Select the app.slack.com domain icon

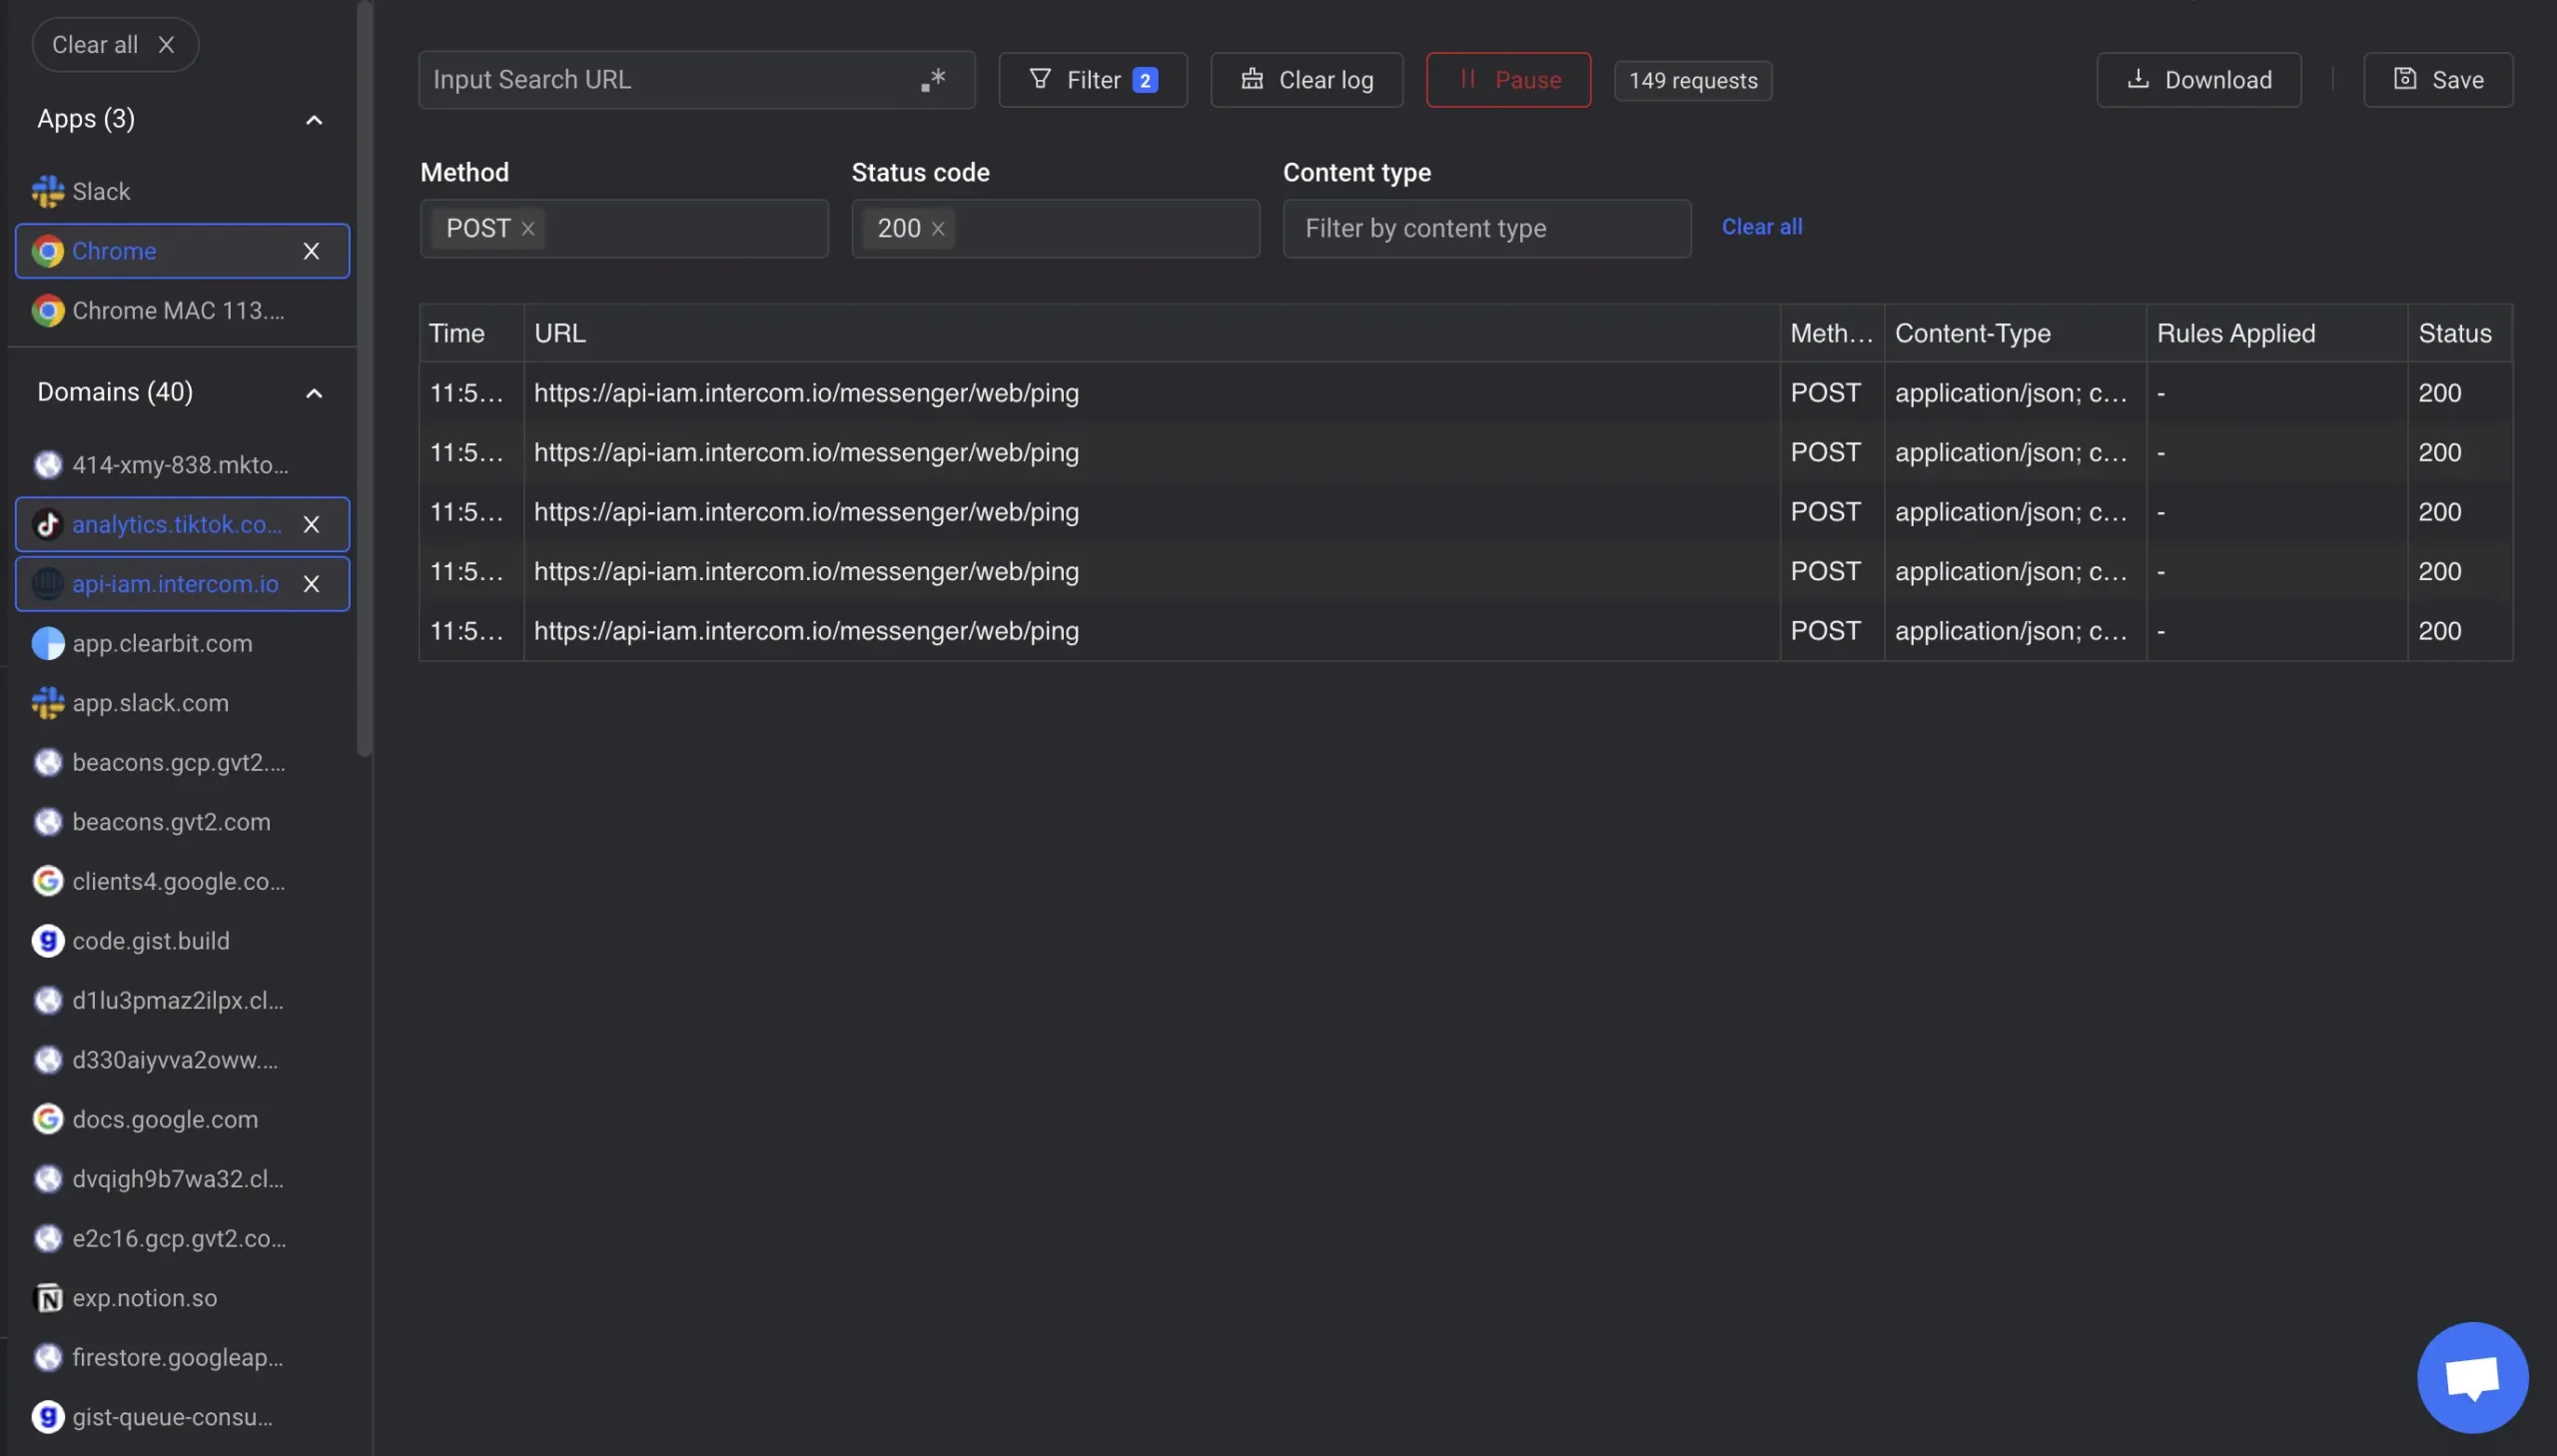[x=48, y=703]
